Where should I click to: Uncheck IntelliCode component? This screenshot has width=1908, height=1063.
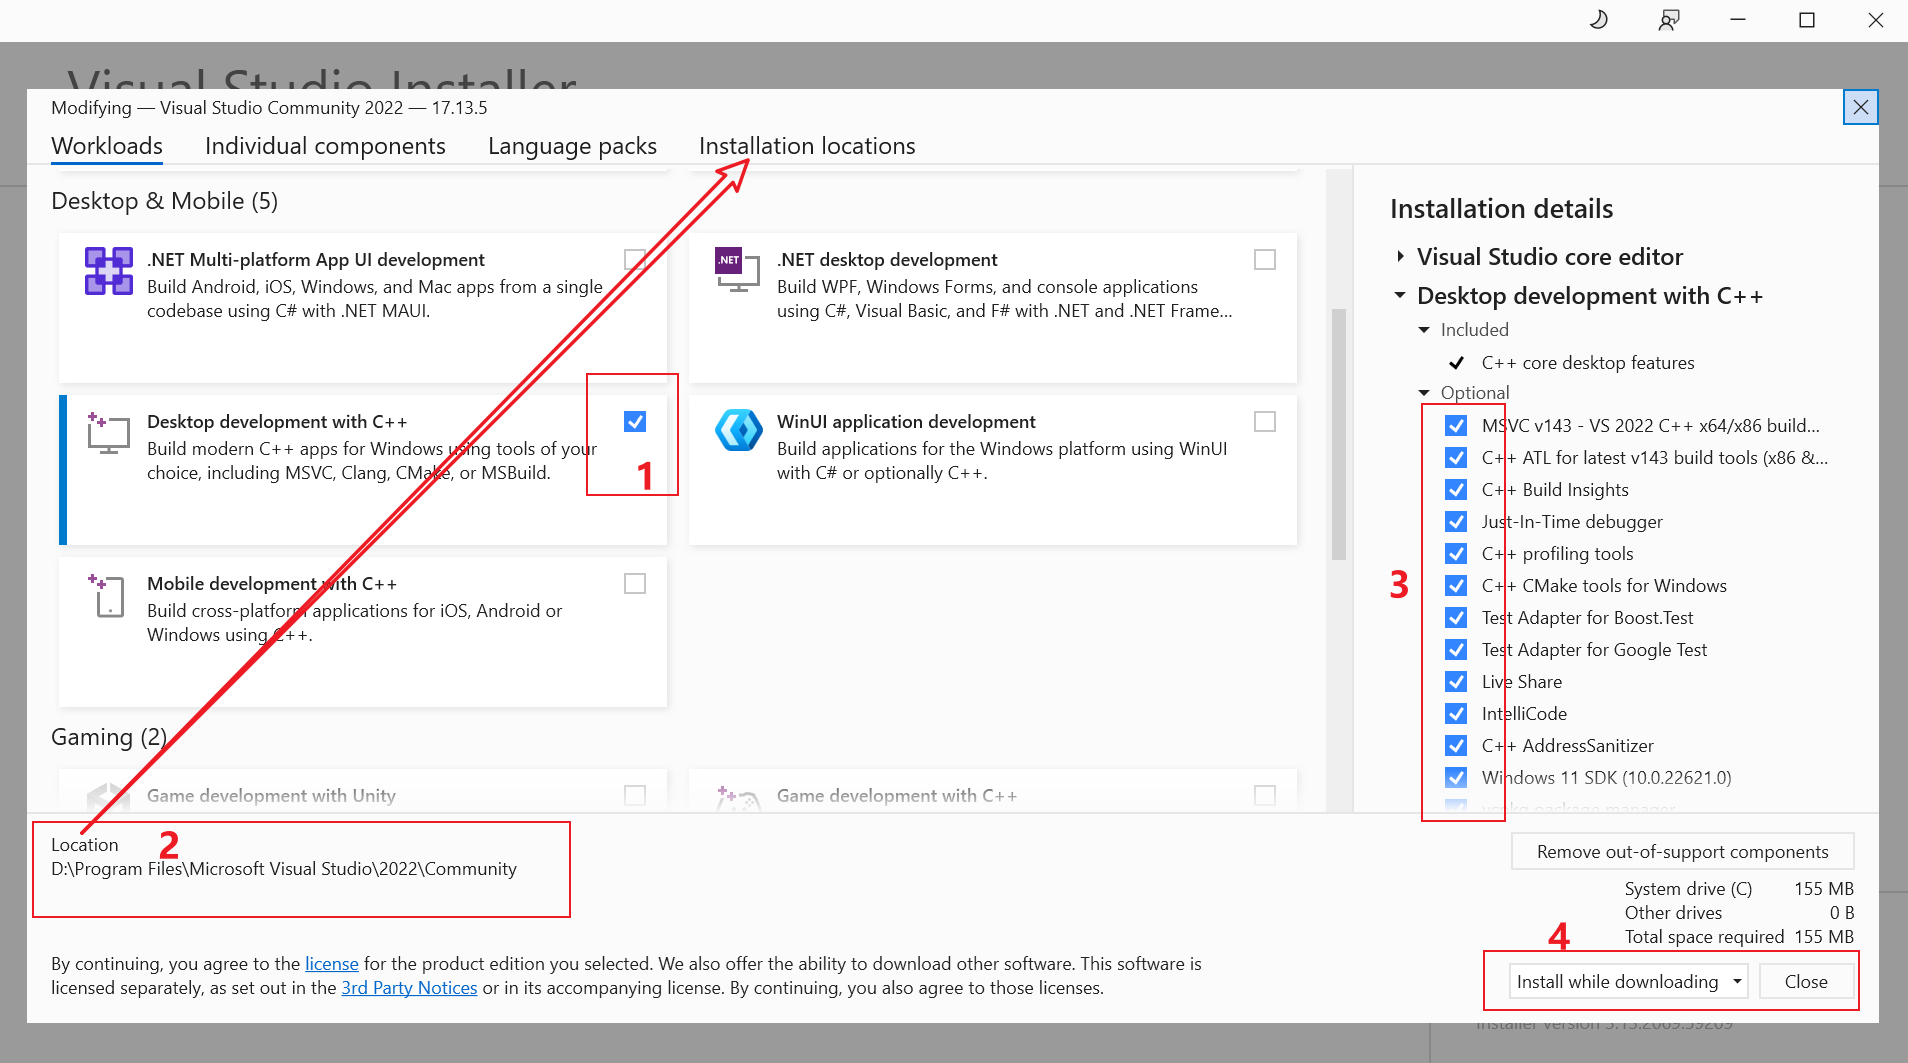(1456, 714)
